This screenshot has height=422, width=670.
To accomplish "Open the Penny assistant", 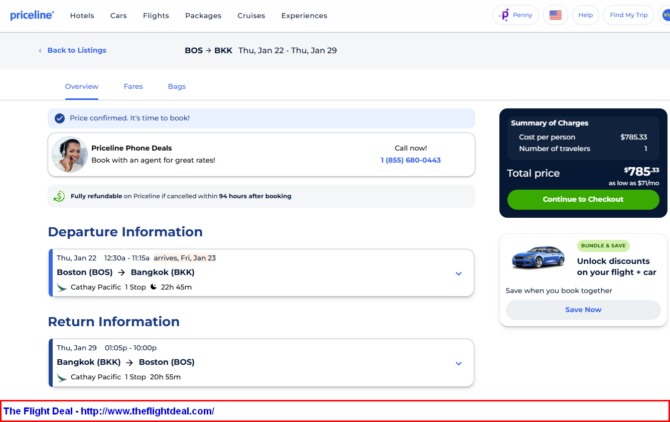I will tap(516, 15).
